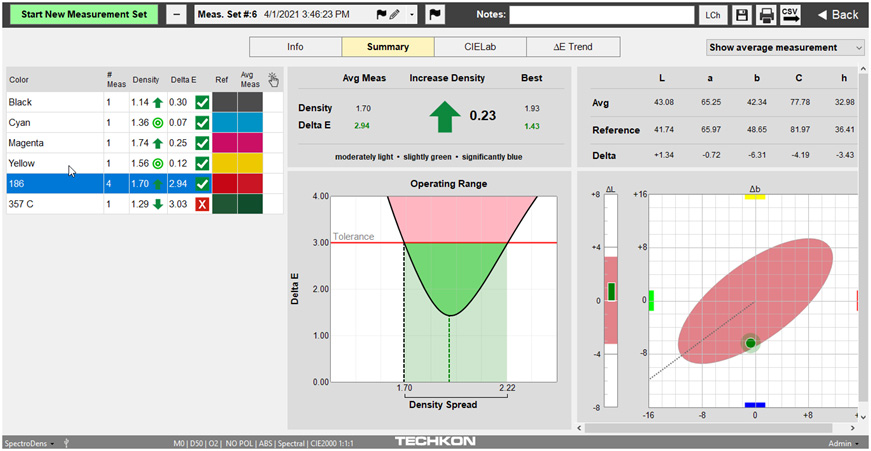The width and height of the screenshot is (871, 451).
Task: Click the hand pointer icon in table header
Action: point(273,81)
